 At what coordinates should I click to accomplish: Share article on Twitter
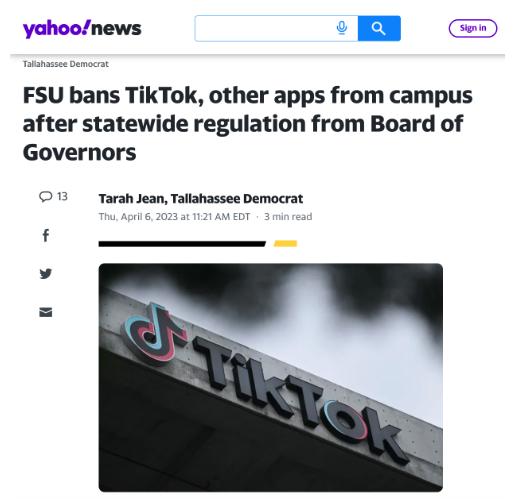point(46,273)
